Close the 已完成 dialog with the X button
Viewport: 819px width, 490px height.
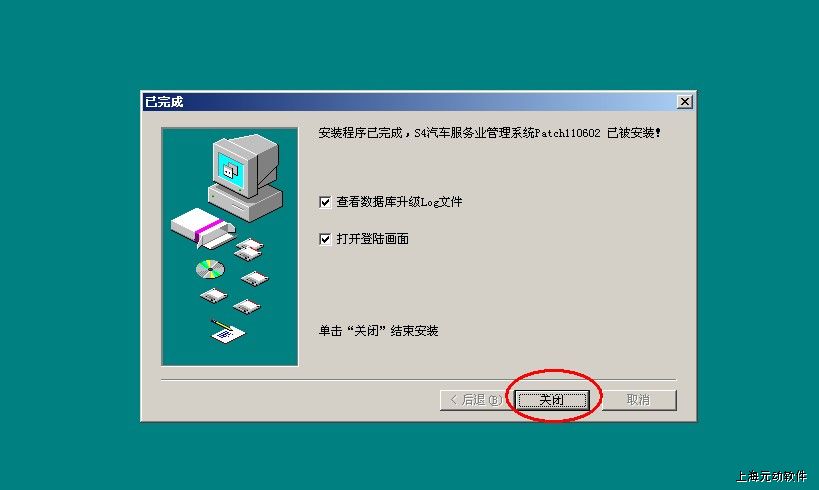coord(684,101)
